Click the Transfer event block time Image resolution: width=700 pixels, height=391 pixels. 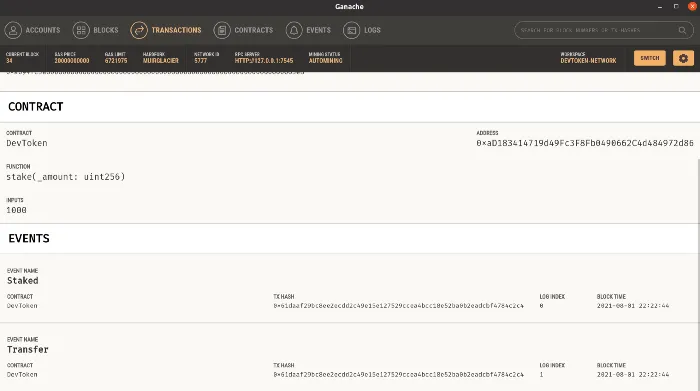[x=633, y=374]
